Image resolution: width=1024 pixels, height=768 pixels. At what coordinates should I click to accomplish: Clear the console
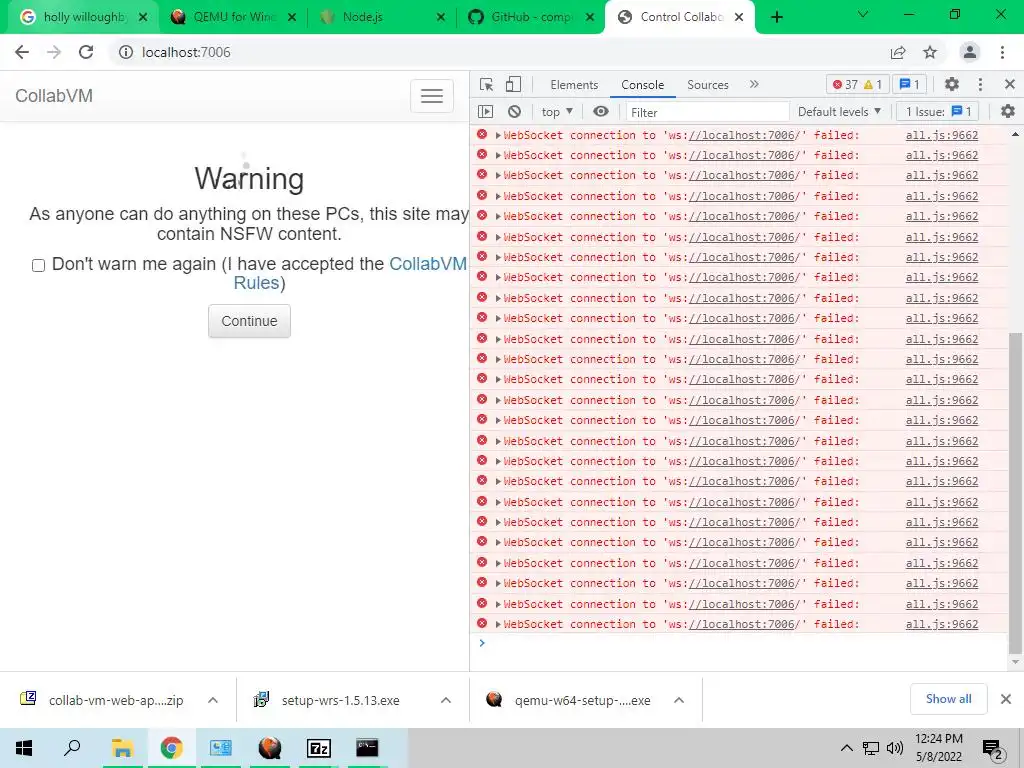pyautogui.click(x=515, y=112)
